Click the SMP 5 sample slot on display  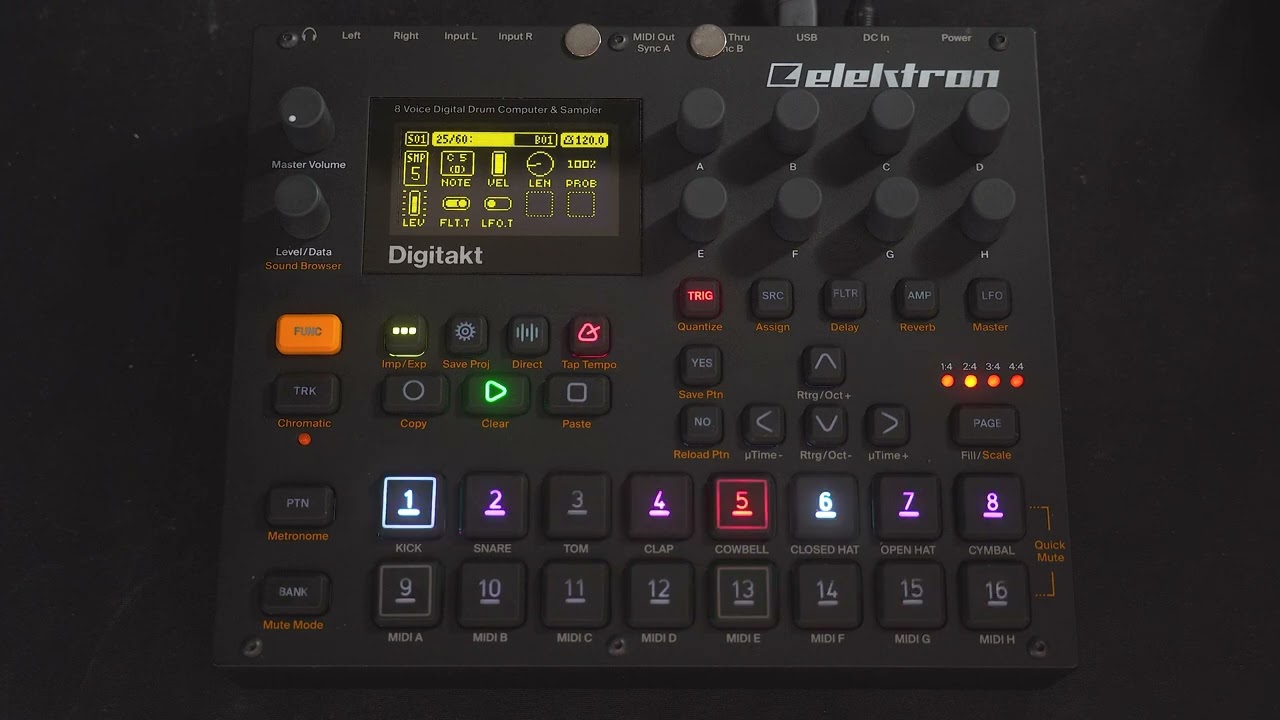click(x=416, y=170)
